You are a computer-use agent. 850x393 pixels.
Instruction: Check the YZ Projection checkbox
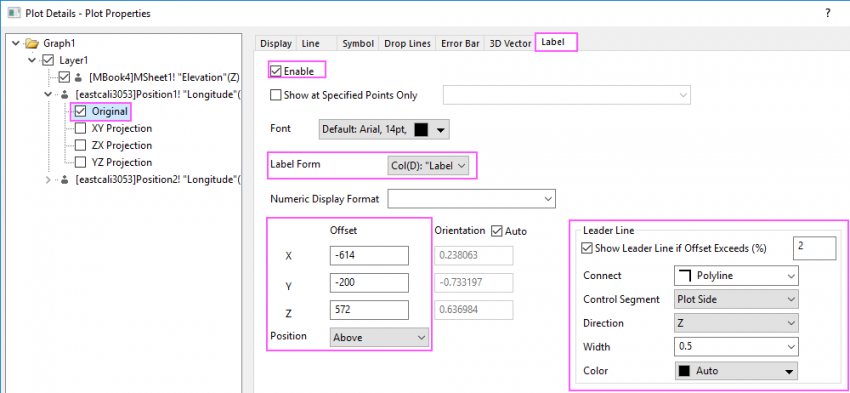80,162
